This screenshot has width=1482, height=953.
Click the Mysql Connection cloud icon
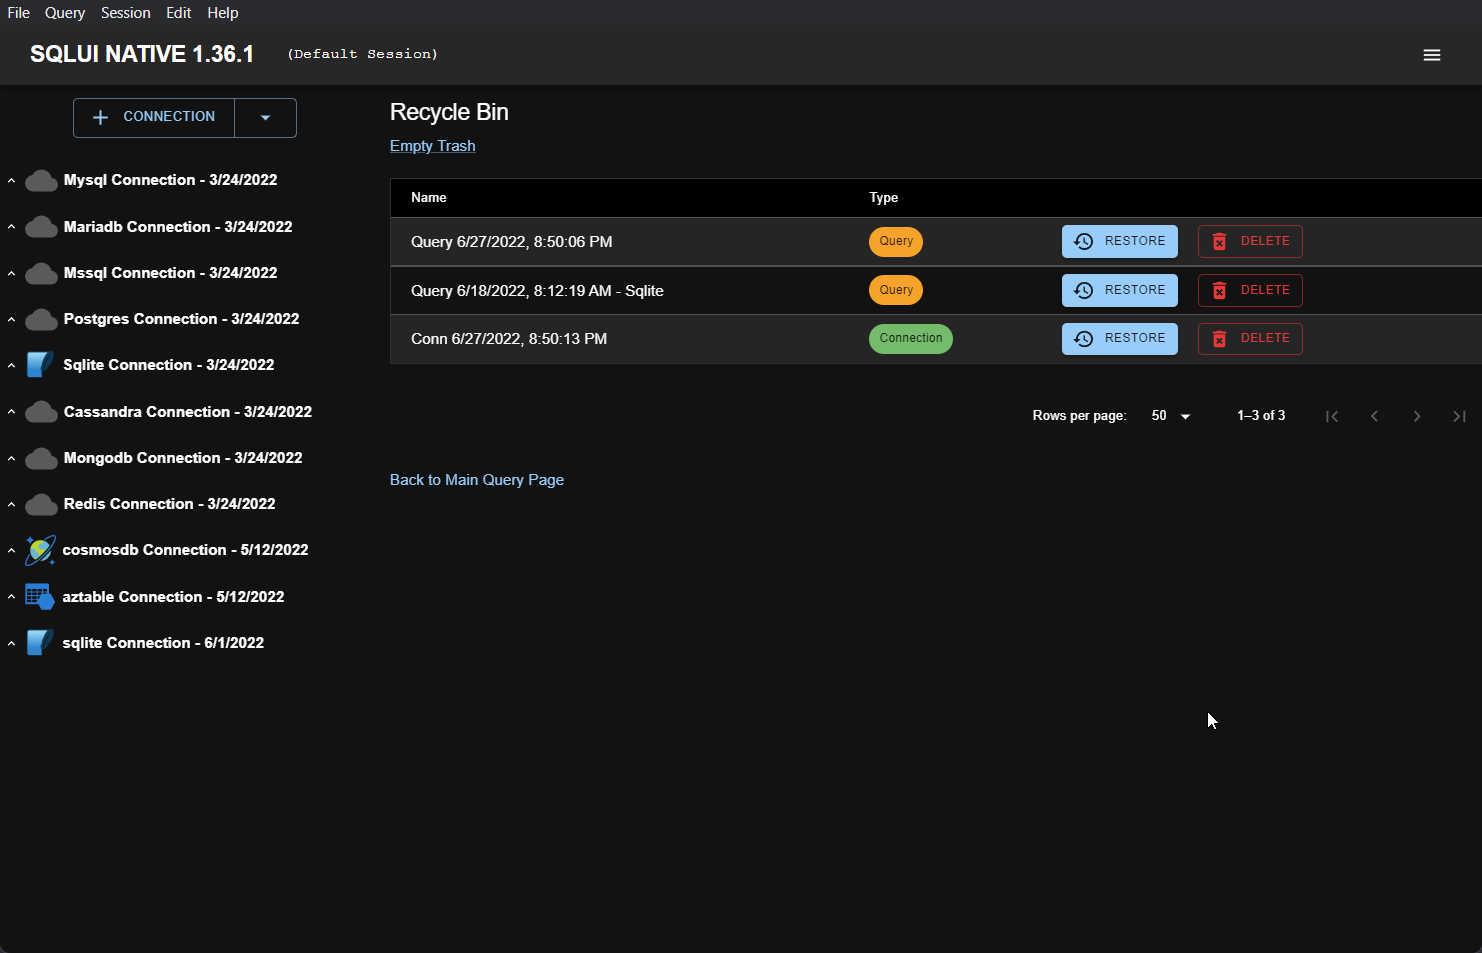(x=41, y=181)
